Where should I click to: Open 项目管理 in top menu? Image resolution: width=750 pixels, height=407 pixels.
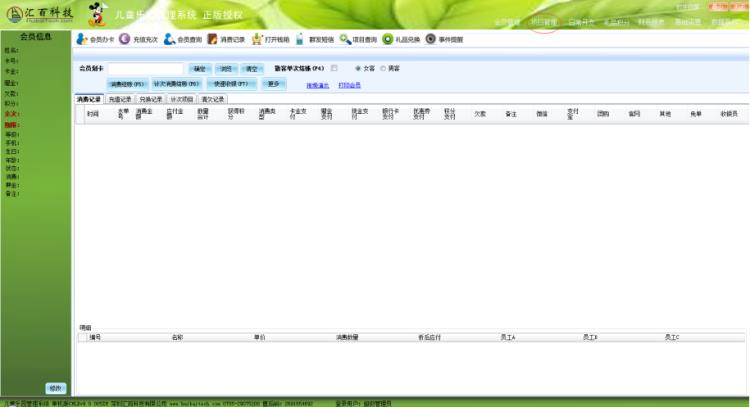click(x=543, y=21)
